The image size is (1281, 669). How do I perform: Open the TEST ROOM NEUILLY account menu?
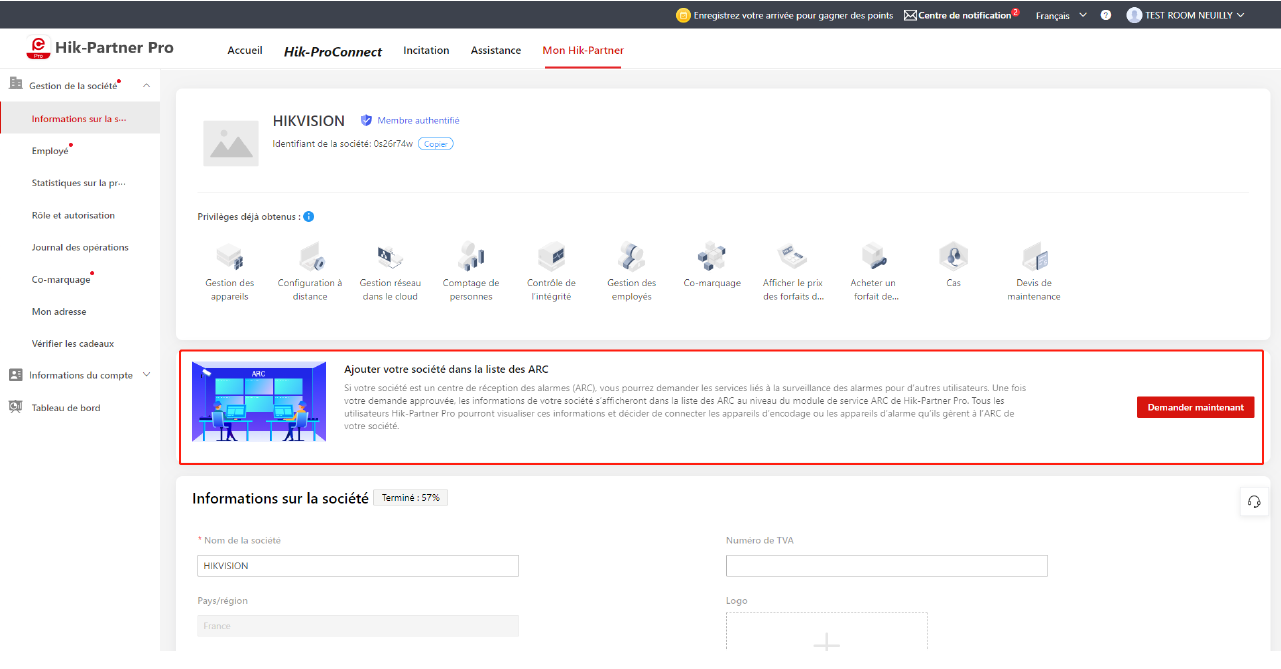[1186, 15]
